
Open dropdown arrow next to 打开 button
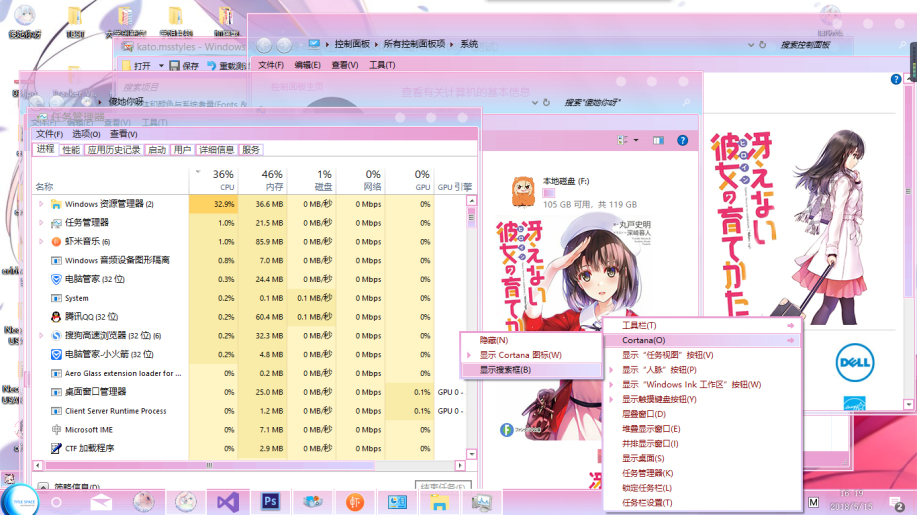[161, 65]
